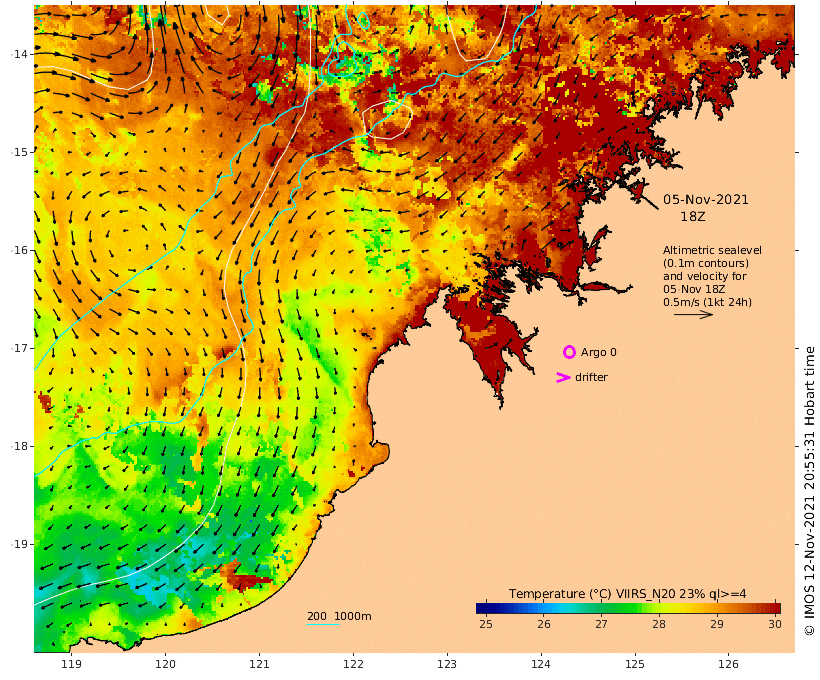This screenshot has width=820, height=680.
Task: Click the longitude axis label 124
Action: 541,664
